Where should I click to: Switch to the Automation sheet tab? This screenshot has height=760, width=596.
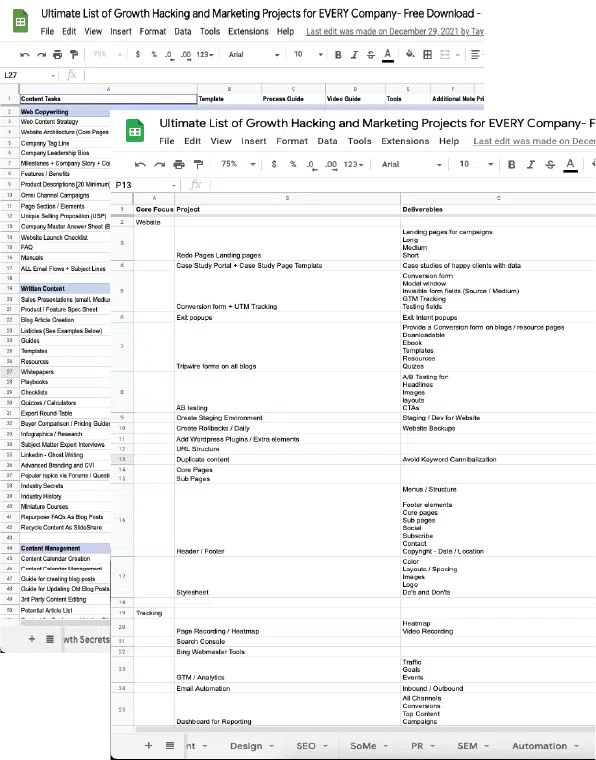click(546, 746)
